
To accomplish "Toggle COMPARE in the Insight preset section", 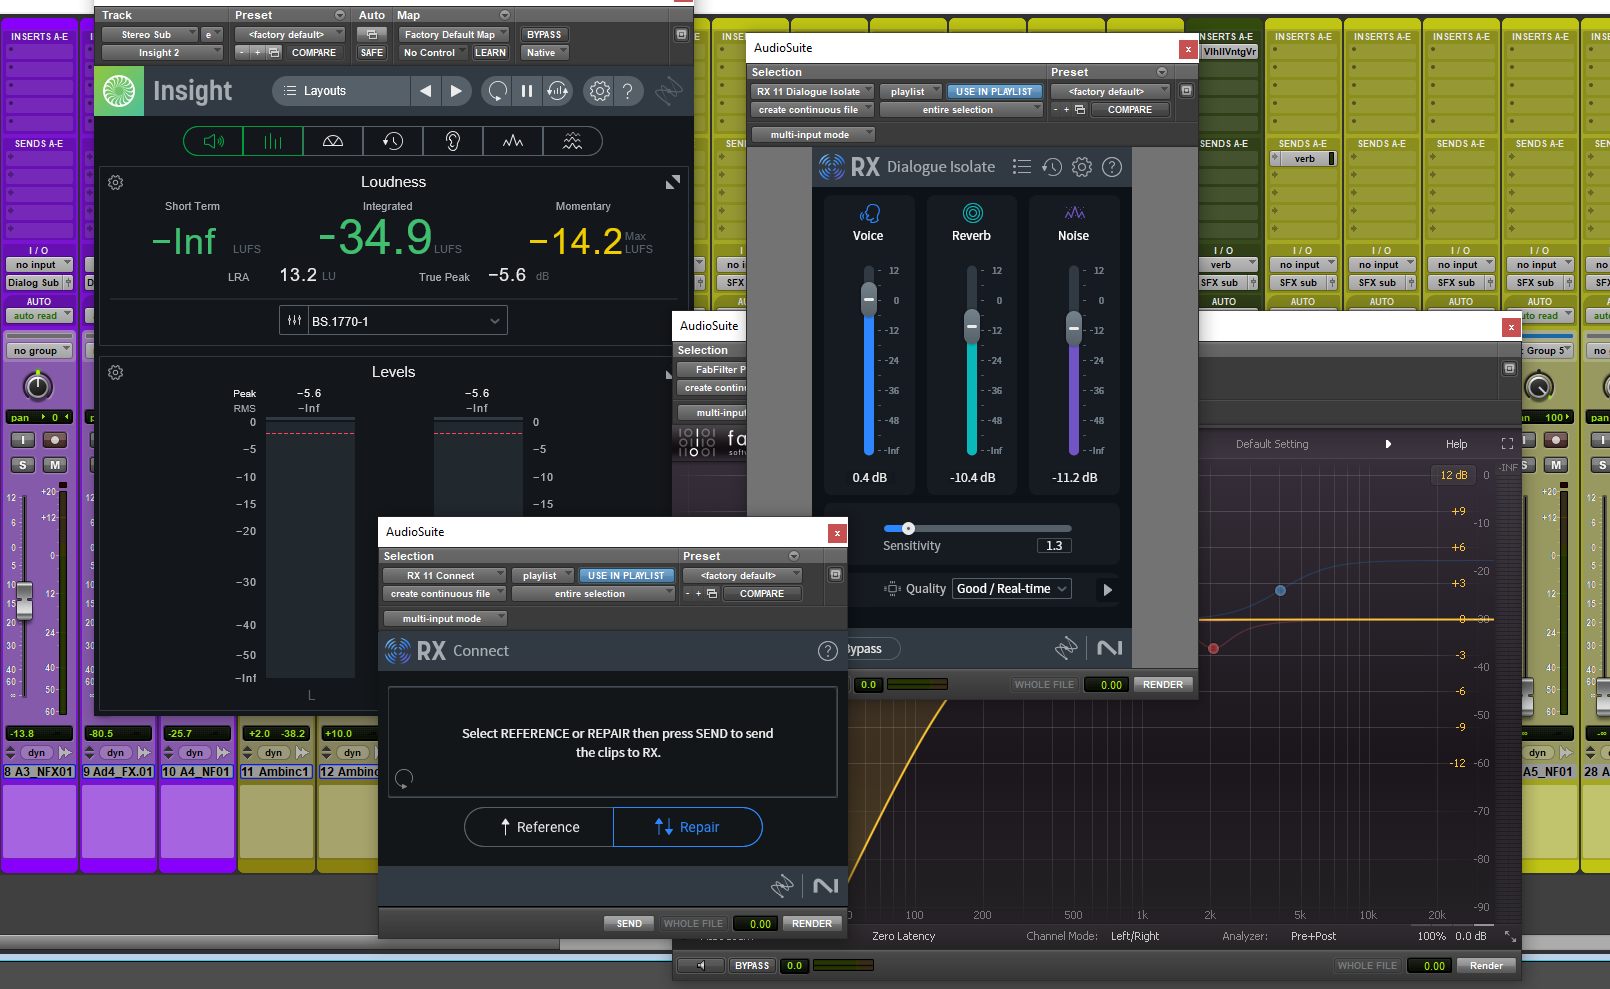I will (x=314, y=53).
